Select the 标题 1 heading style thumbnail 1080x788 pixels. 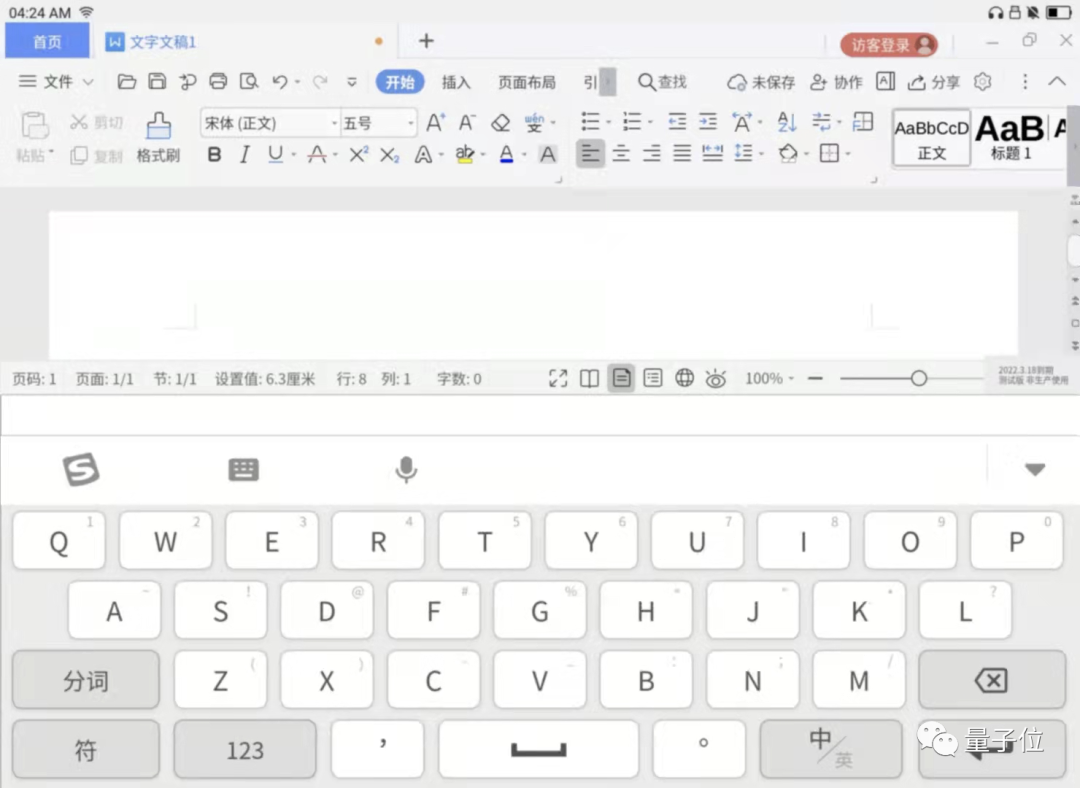point(1010,137)
